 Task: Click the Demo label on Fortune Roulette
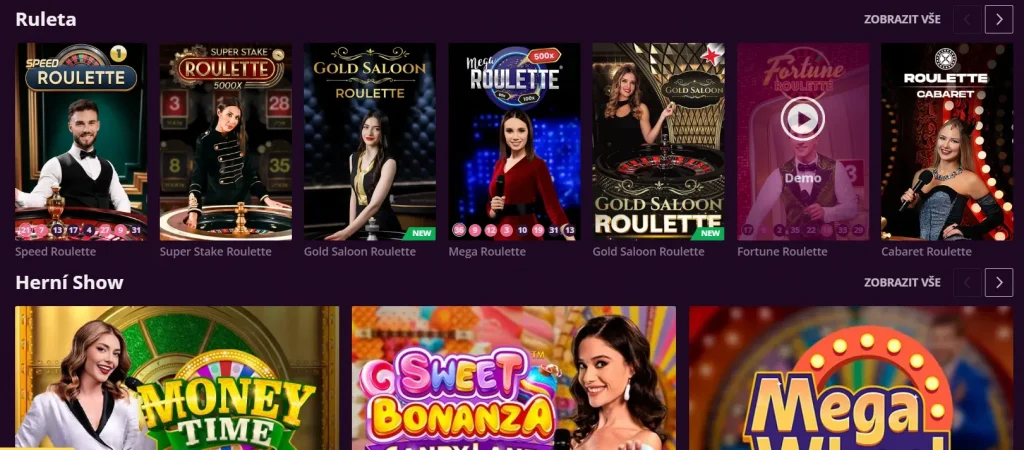coord(803,178)
